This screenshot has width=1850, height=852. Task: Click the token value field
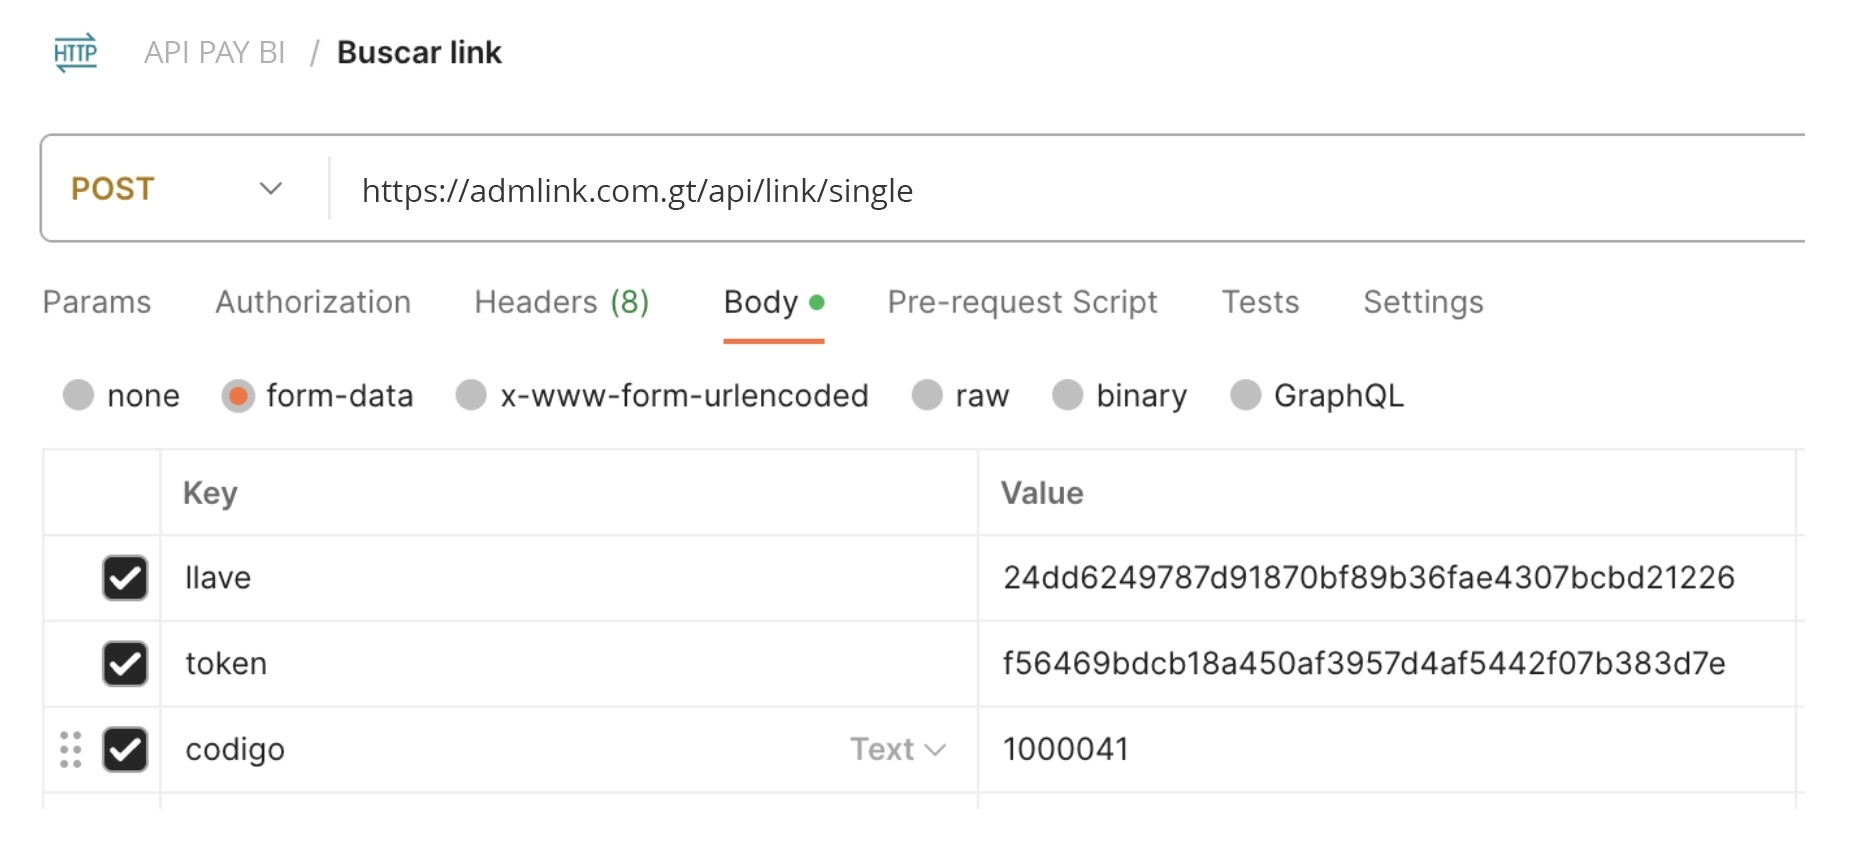click(x=1386, y=664)
